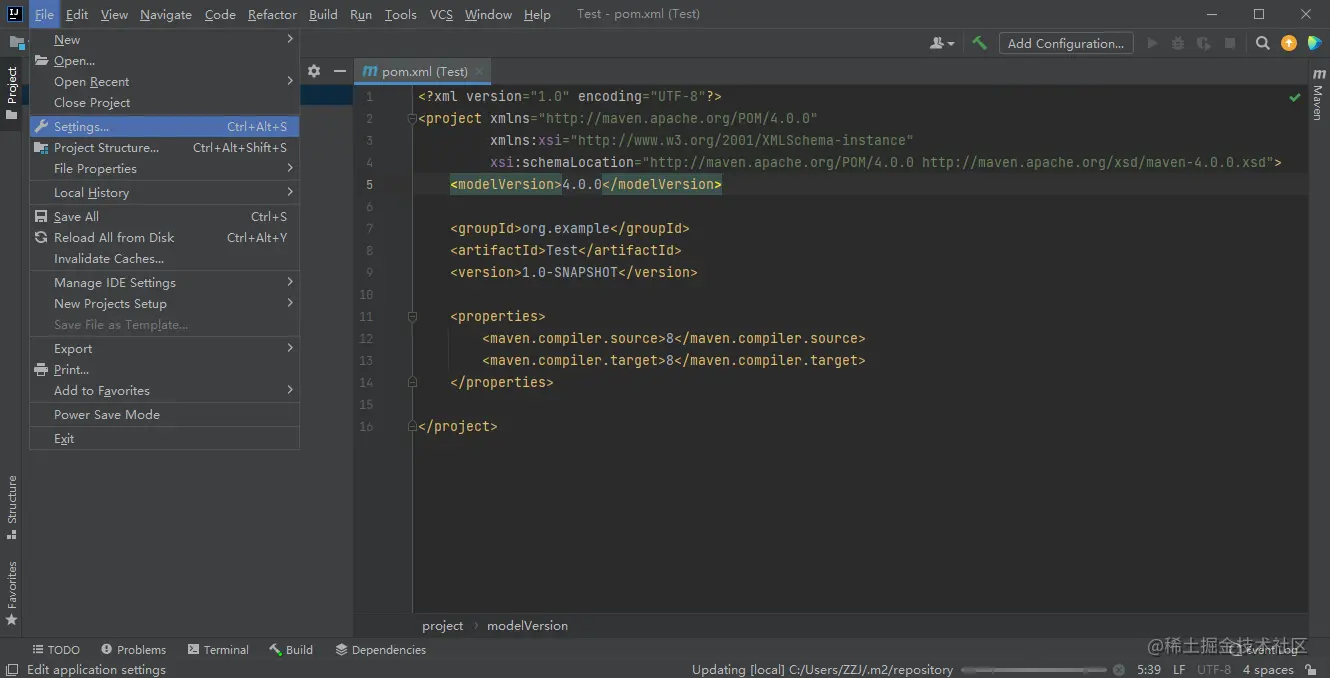Image resolution: width=1330 pixels, height=678 pixels.
Task: Click the colorful plugin logo icon in toolbar
Action: pos(1313,43)
